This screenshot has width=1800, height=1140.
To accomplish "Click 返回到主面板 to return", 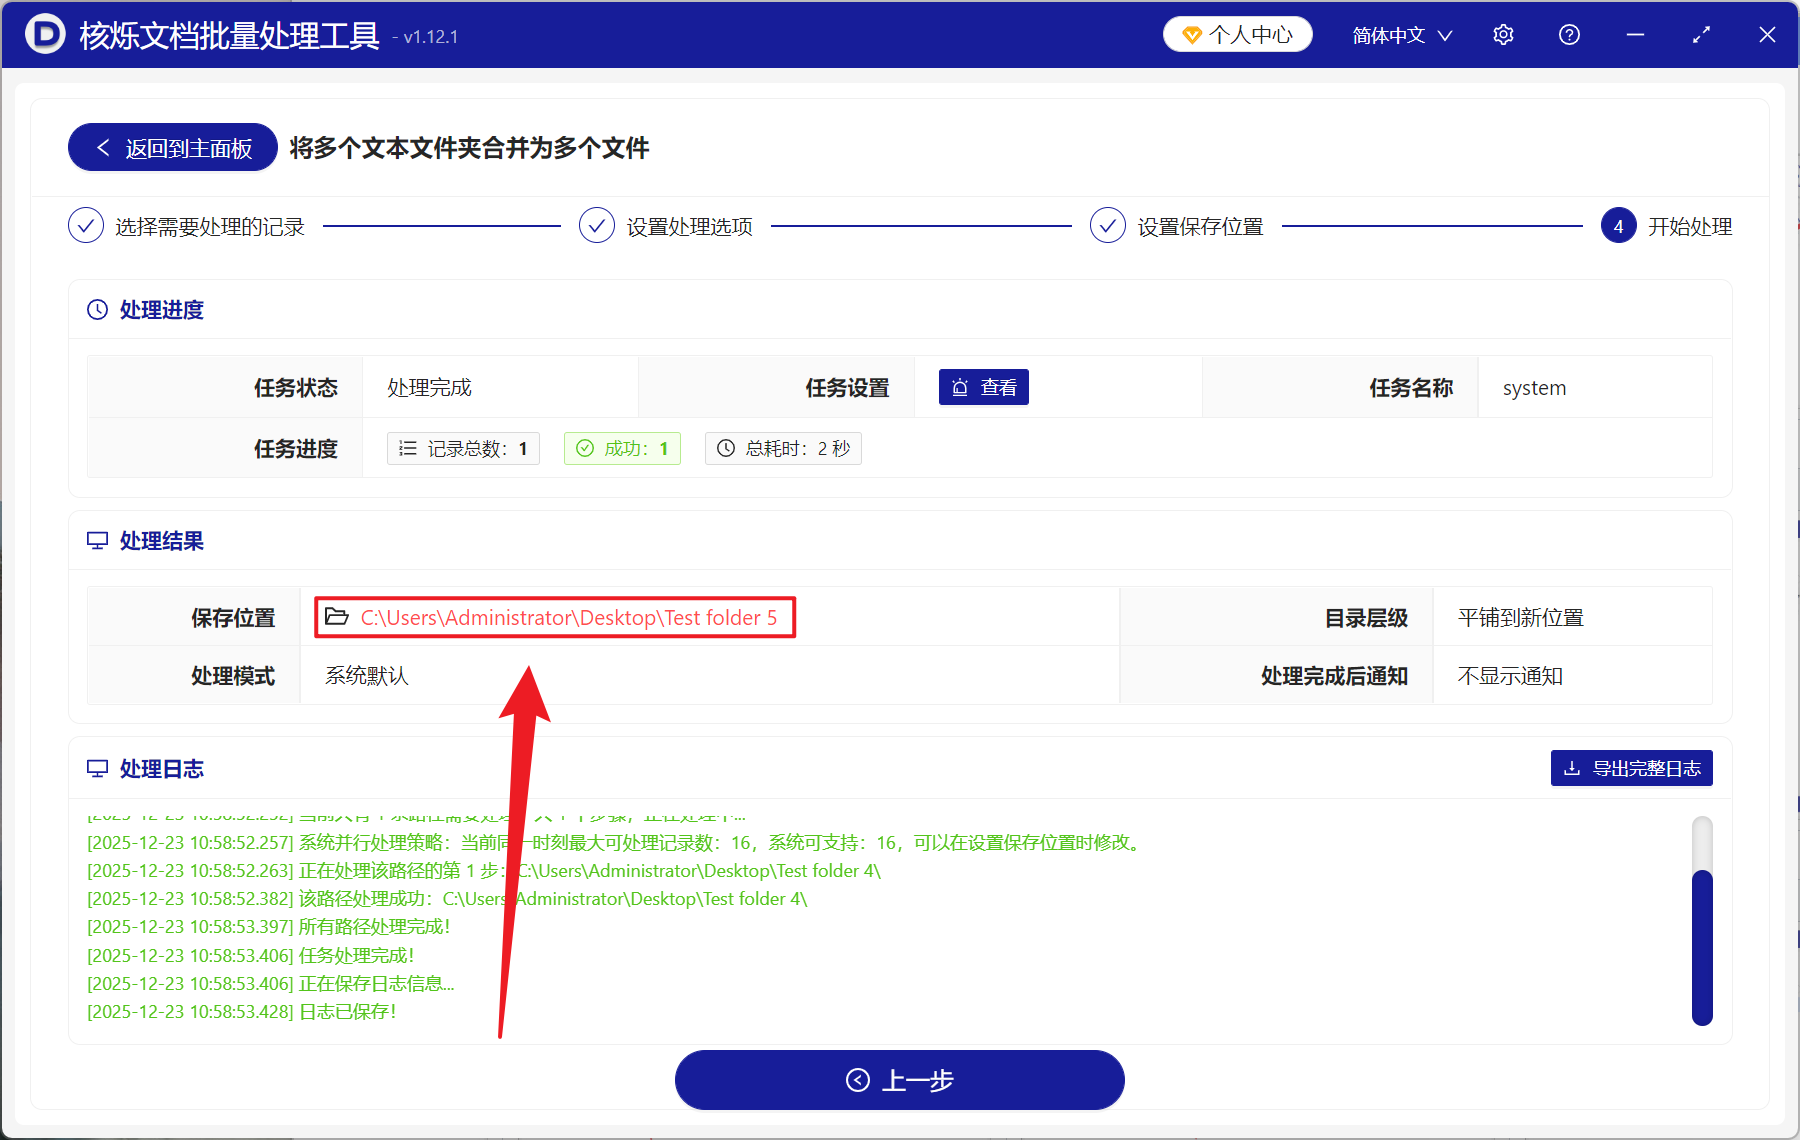I will [171, 147].
